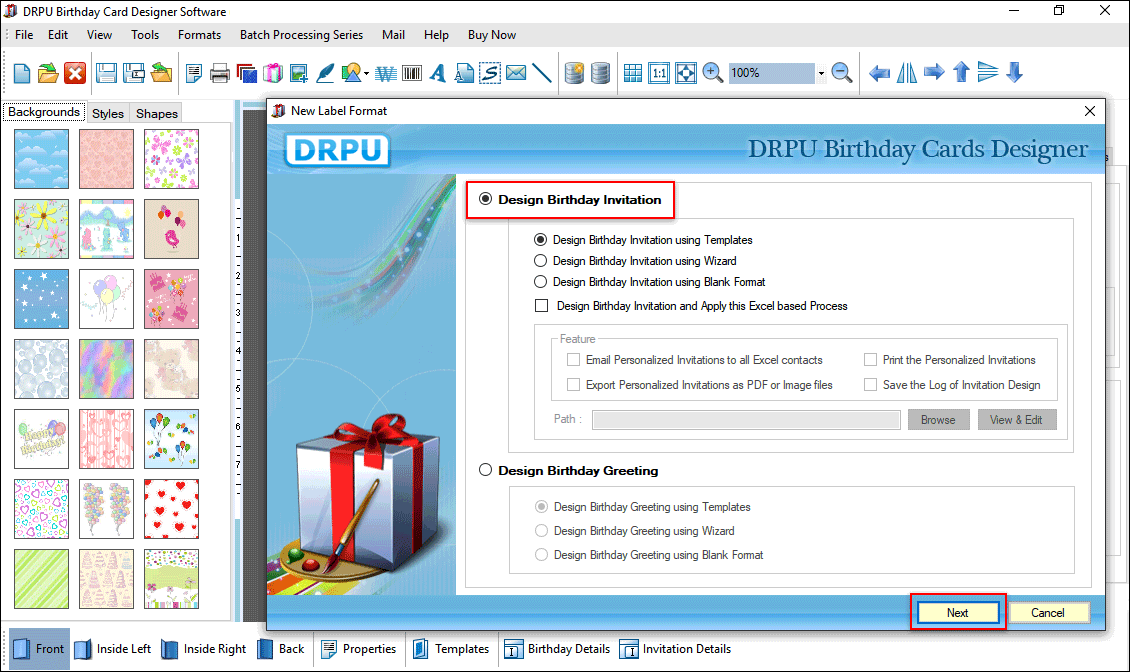Click the envelope mail icon
The image size is (1130, 672).
tap(516, 73)
